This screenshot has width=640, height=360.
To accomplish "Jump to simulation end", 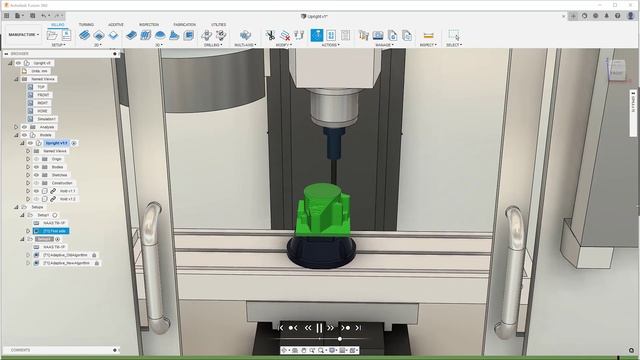I will pos(358,328).
